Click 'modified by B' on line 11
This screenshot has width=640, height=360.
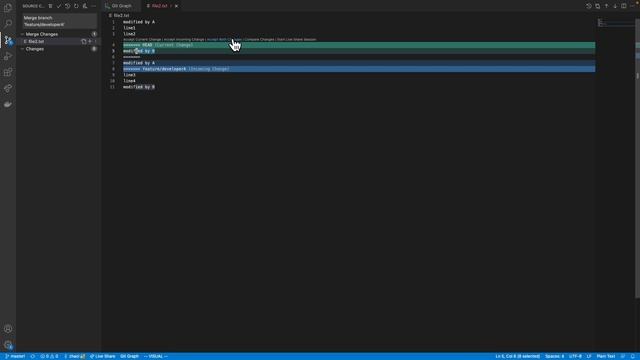(139, 87)
